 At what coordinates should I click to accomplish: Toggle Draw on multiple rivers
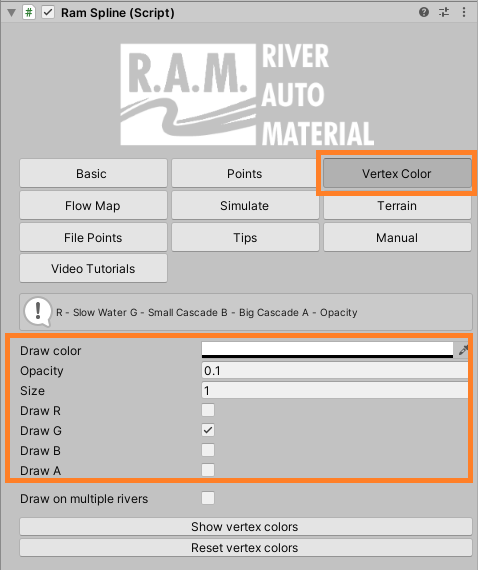click(208, 498)
